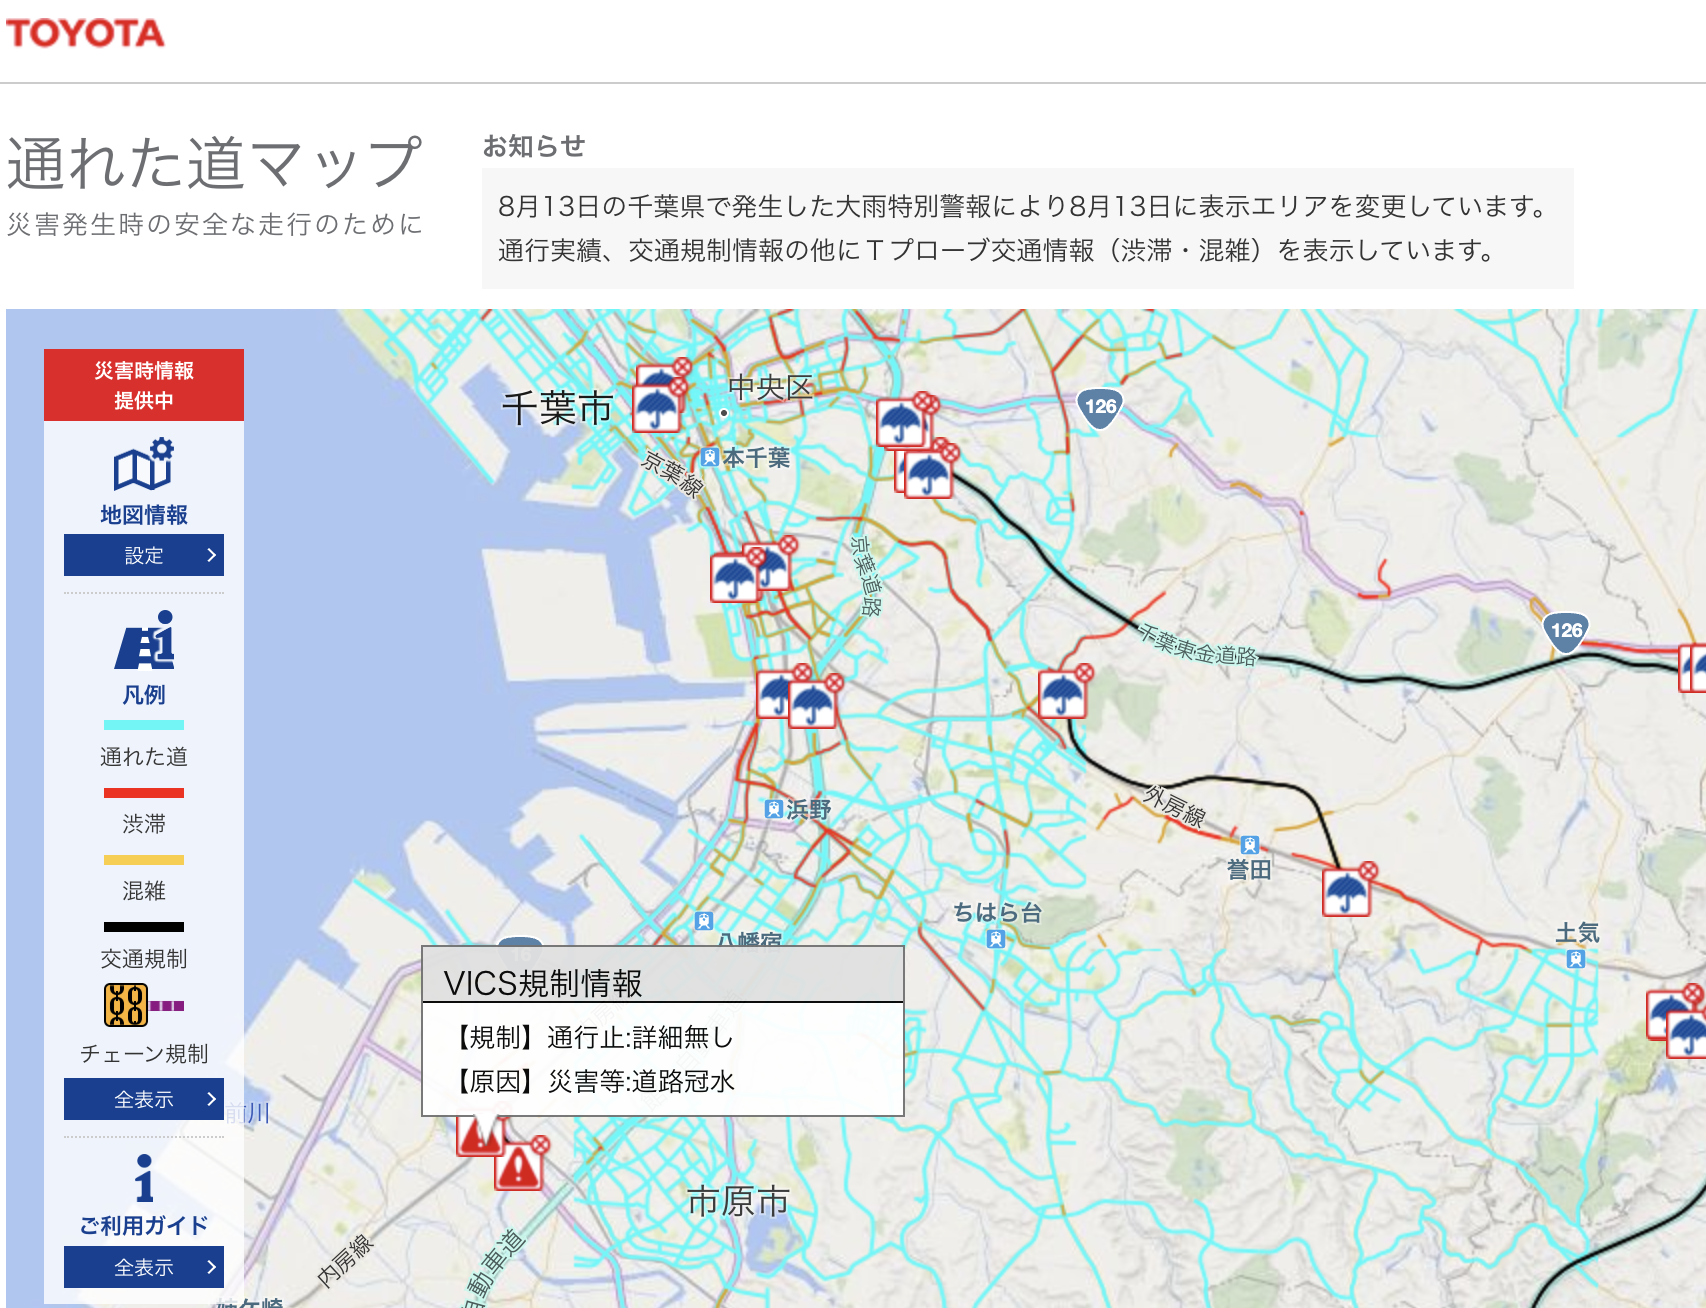Click the 京葉道路 road label
The height and width of the screenshot is (1308, 1706).
point(866,575)
